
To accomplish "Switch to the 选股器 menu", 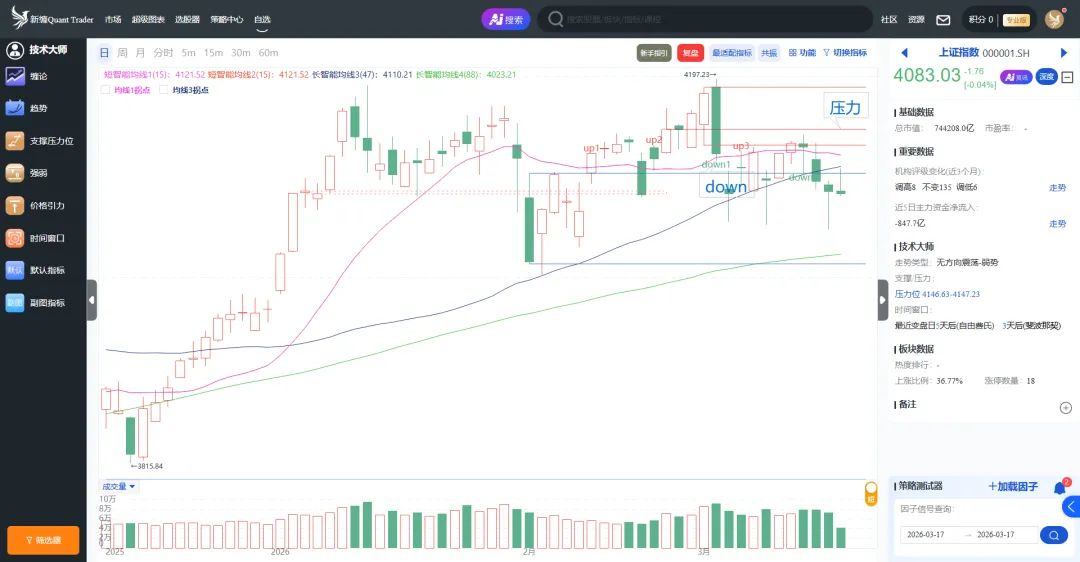I will tap(187, 19).
